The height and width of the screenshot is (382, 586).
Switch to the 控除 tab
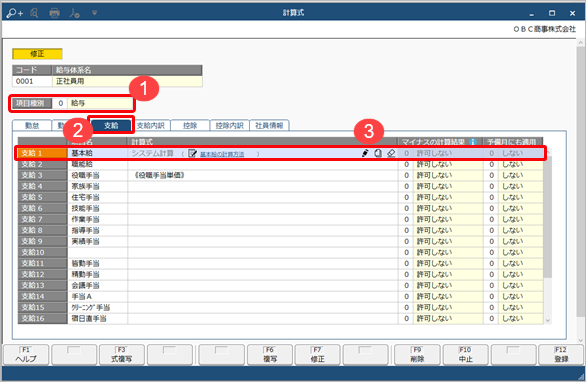pyautogui.click(x=190, y=126)
